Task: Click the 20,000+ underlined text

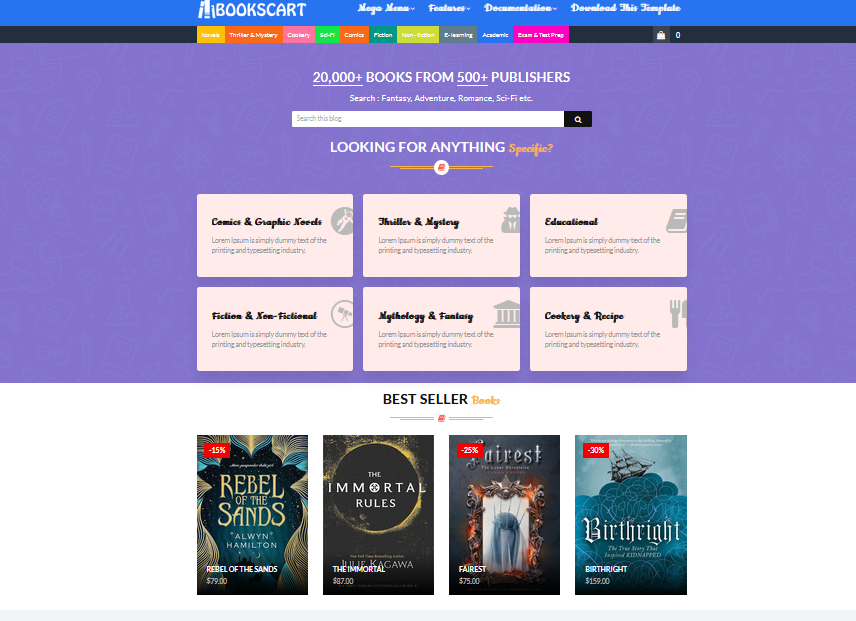Action: [337, 77]
